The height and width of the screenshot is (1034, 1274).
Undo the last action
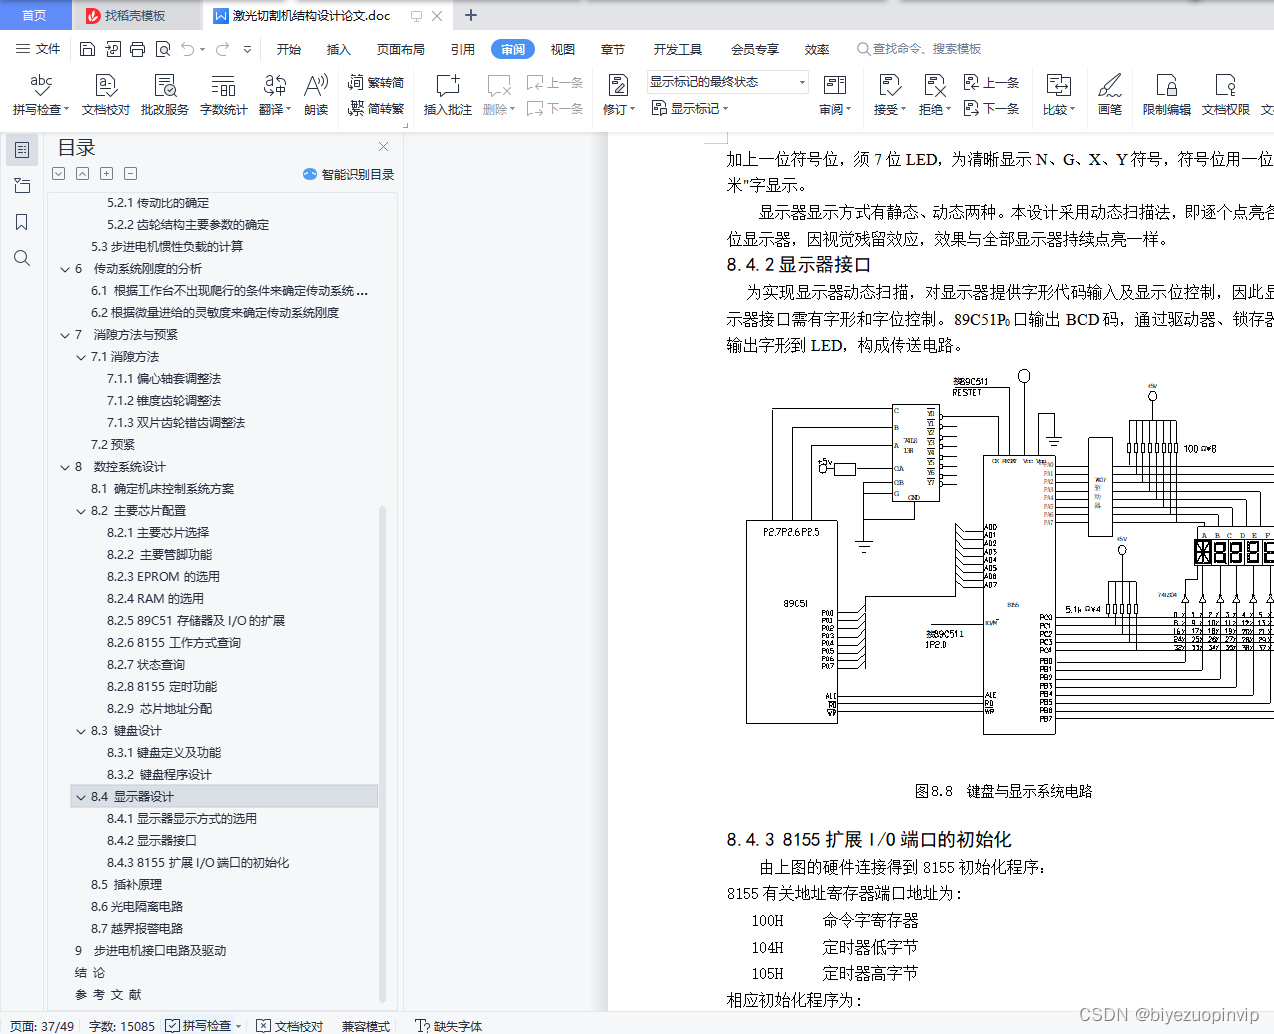pos(188,49)
